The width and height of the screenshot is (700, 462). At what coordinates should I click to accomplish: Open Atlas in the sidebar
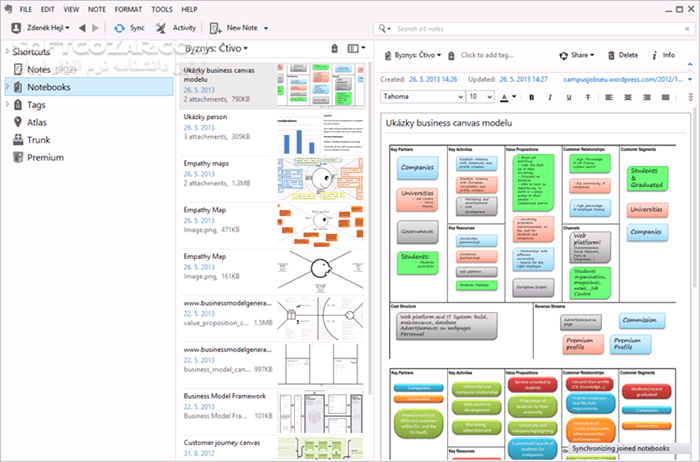click(x=37, y=122)
